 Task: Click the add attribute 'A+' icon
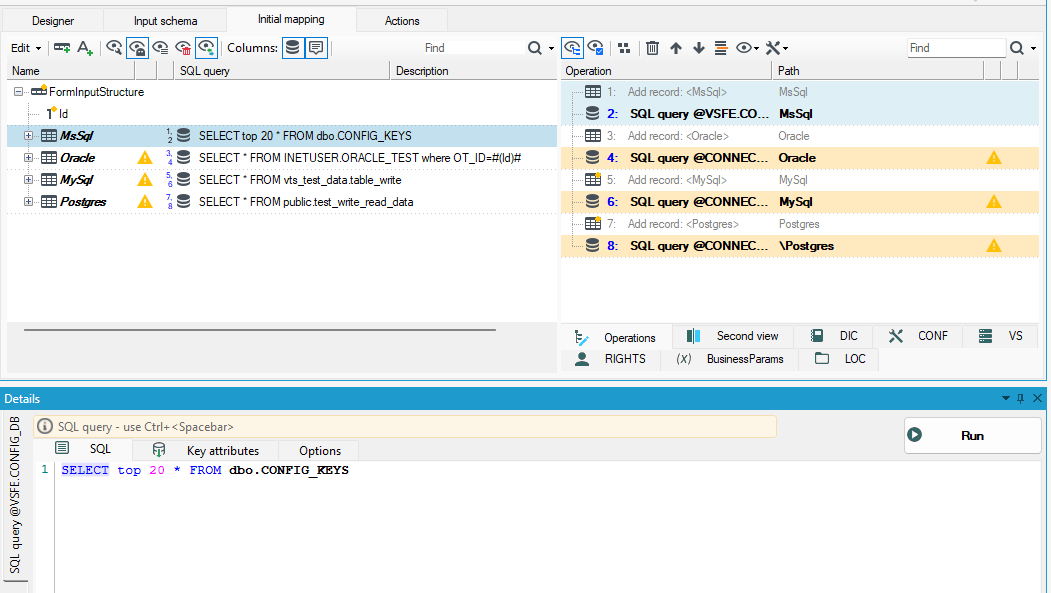(85, 48)
